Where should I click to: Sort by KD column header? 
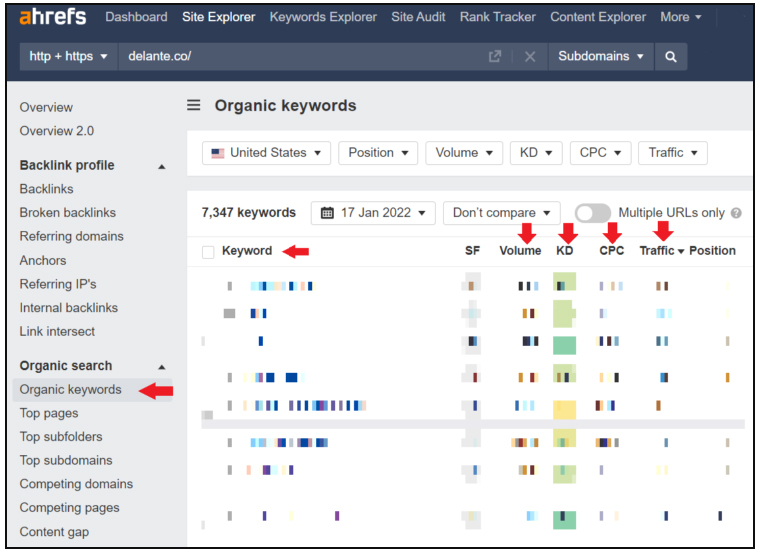[x=564, y=251]
